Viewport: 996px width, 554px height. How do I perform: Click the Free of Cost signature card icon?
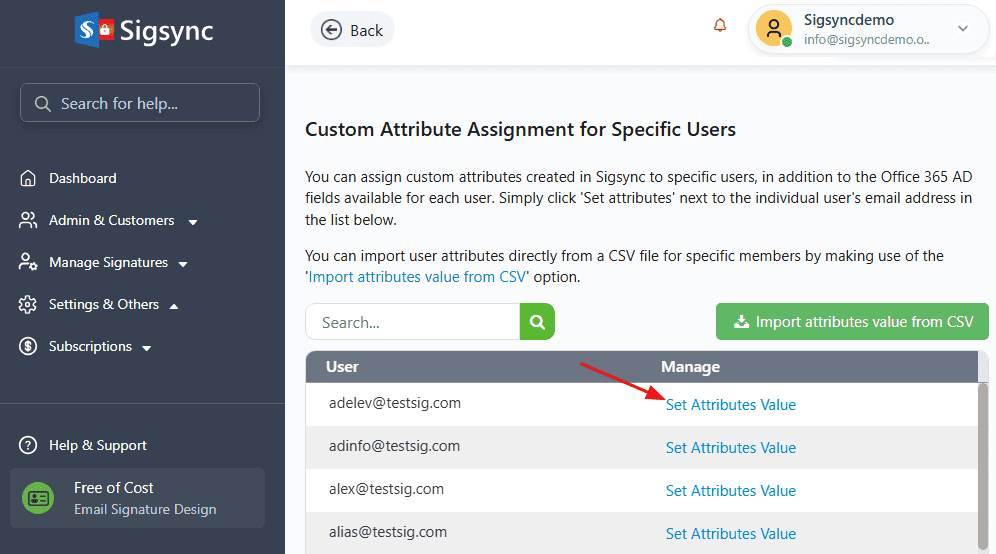click(x=39, y=497)
